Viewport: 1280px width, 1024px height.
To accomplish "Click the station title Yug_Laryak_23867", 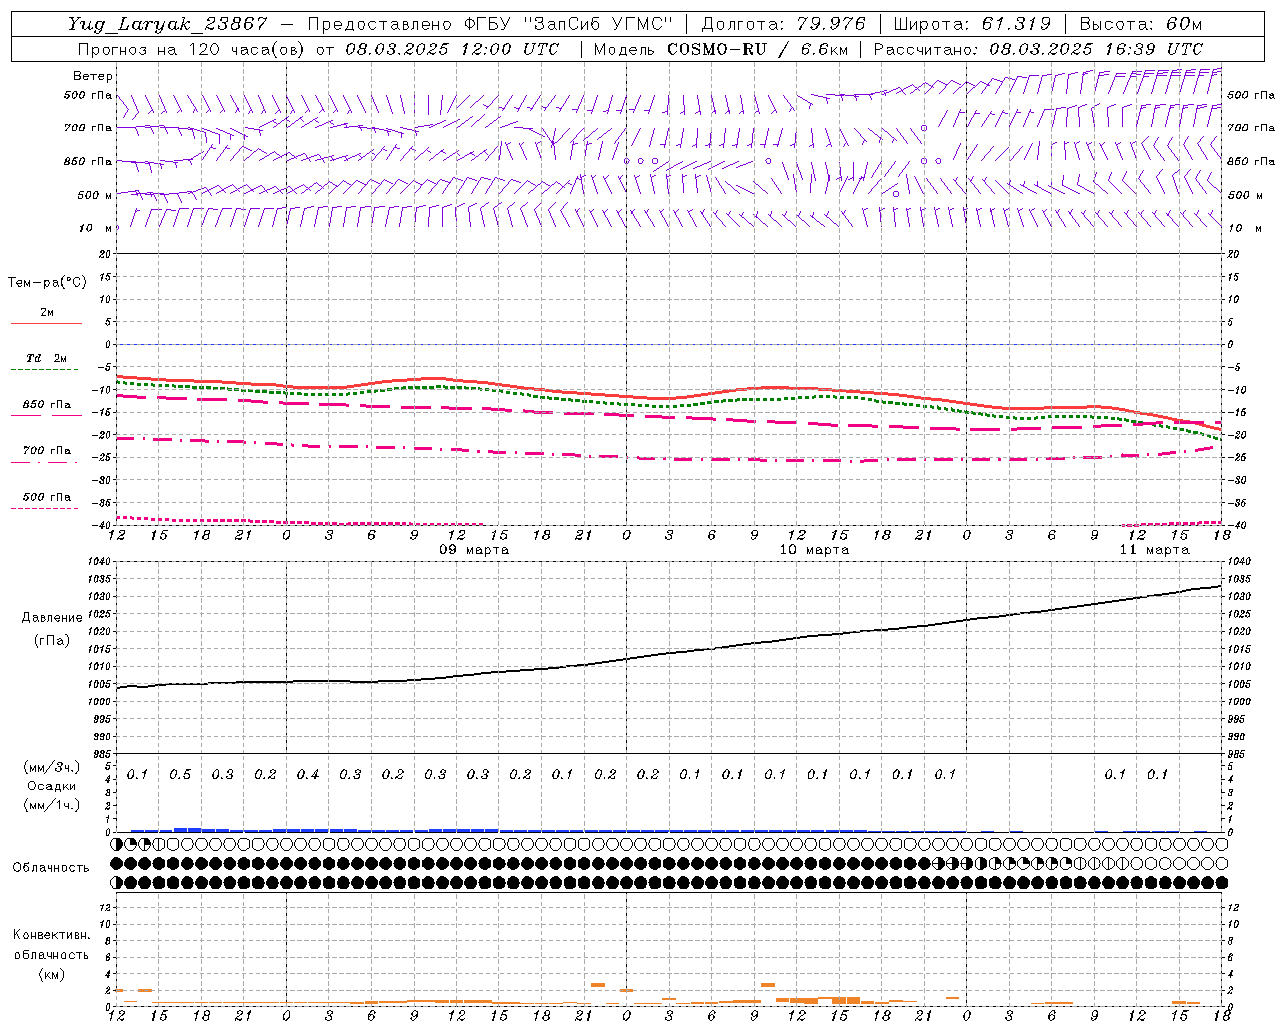I will tap(168, 24).
